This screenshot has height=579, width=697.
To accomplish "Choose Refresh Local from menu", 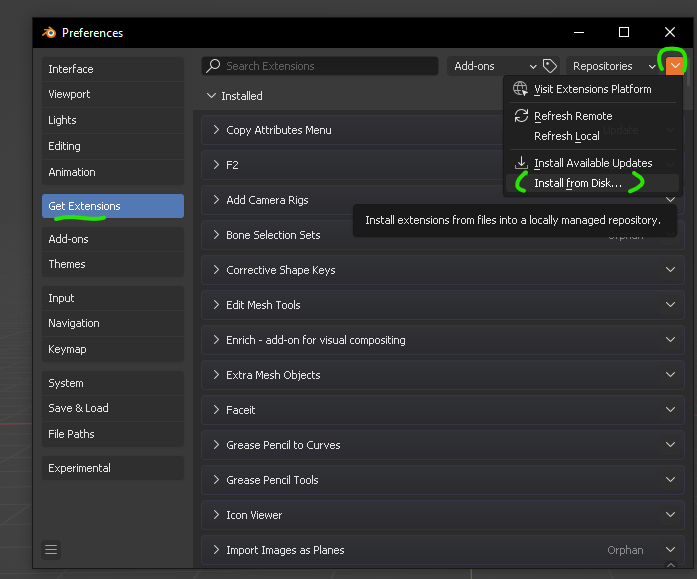I will (566, 136).
